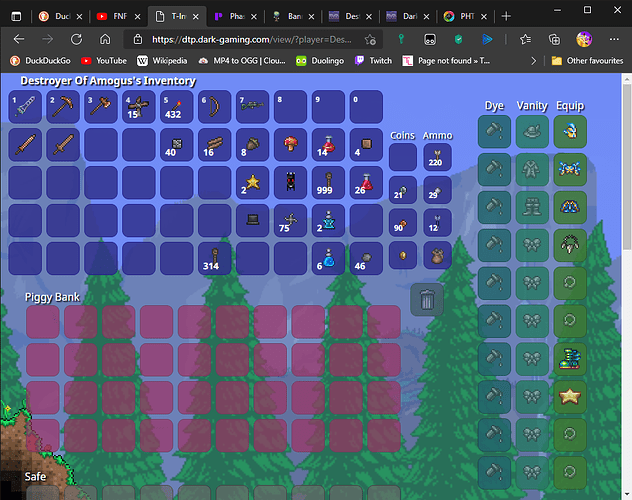Select the stone stack showing 46
Viewport: 632px width, 500px height.
point(366,258)
